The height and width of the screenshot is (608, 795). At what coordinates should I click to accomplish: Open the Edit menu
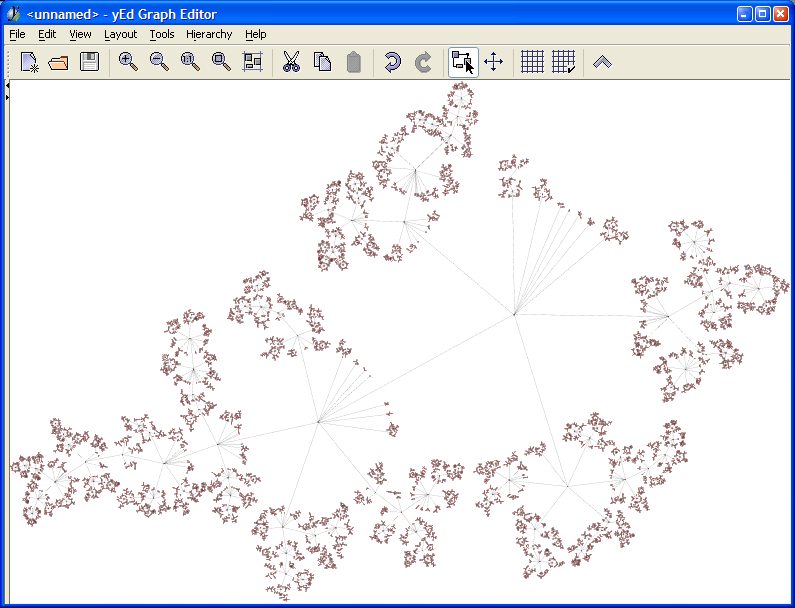pos(47,34)
